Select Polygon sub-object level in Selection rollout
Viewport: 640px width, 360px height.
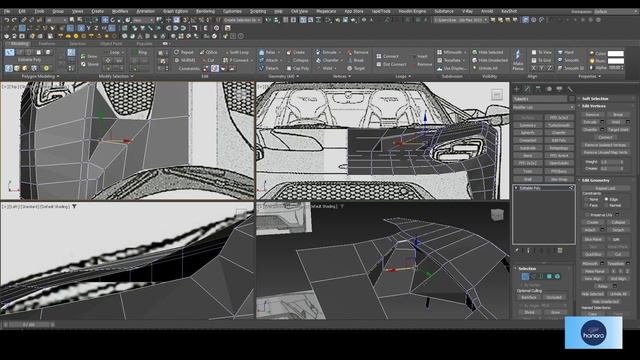[x=549, y=276]
